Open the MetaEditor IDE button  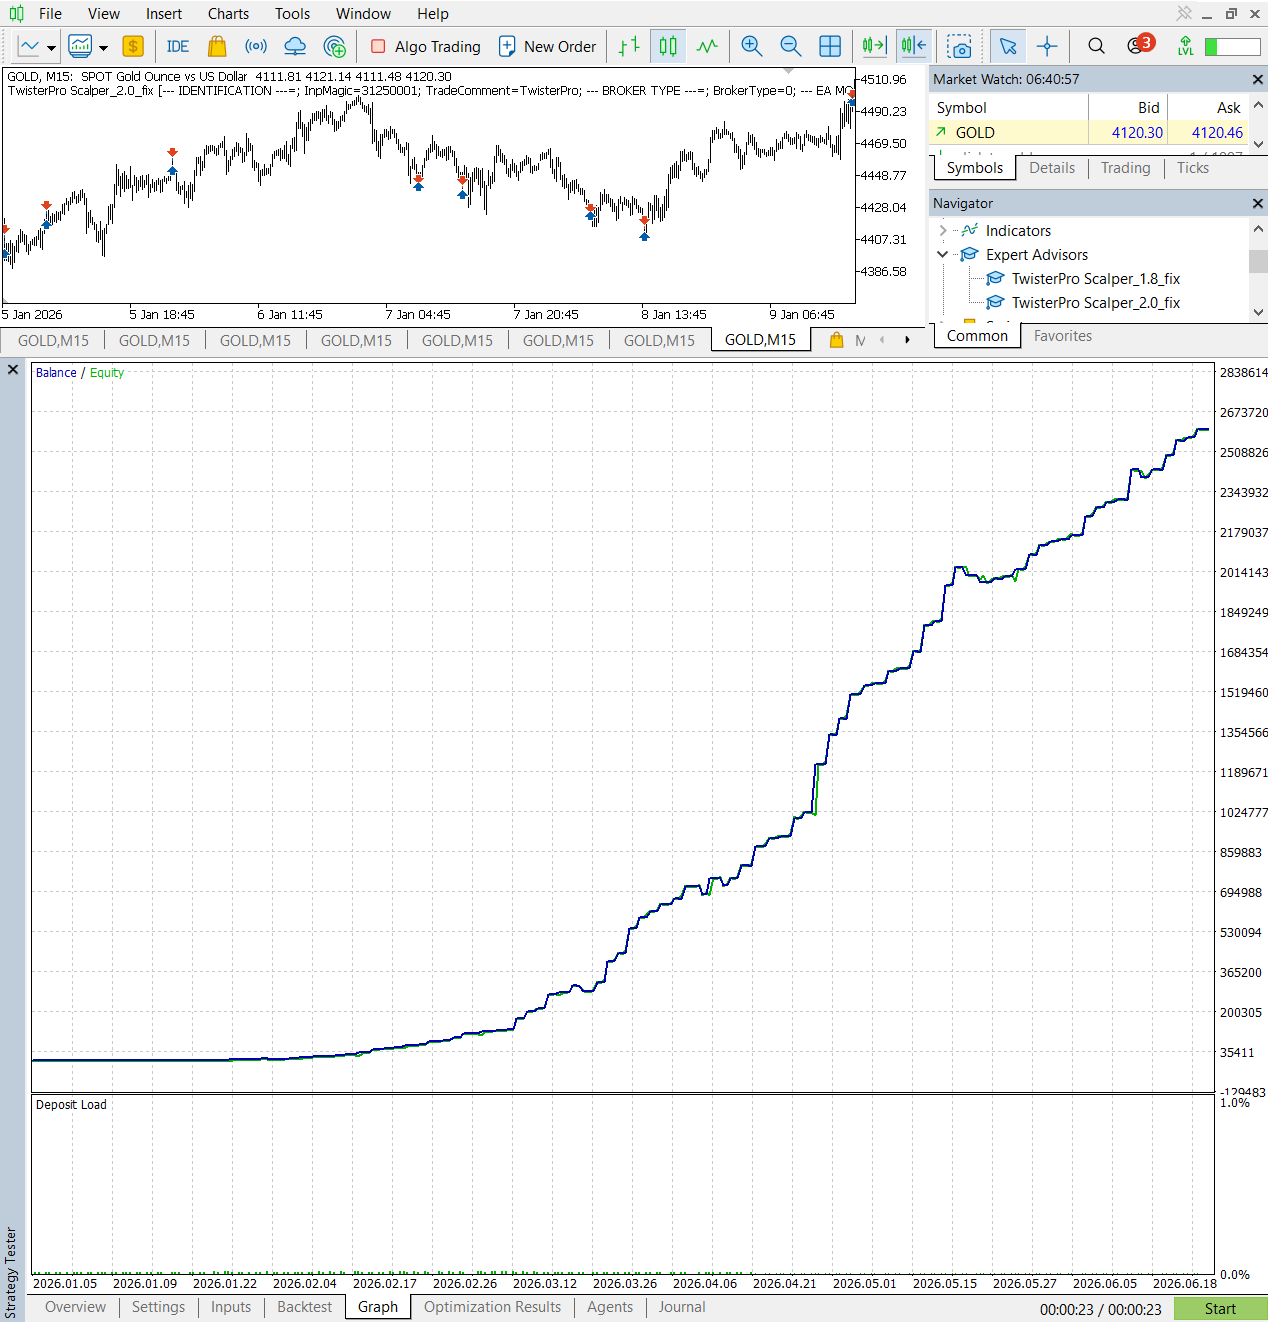coord(178,46)
